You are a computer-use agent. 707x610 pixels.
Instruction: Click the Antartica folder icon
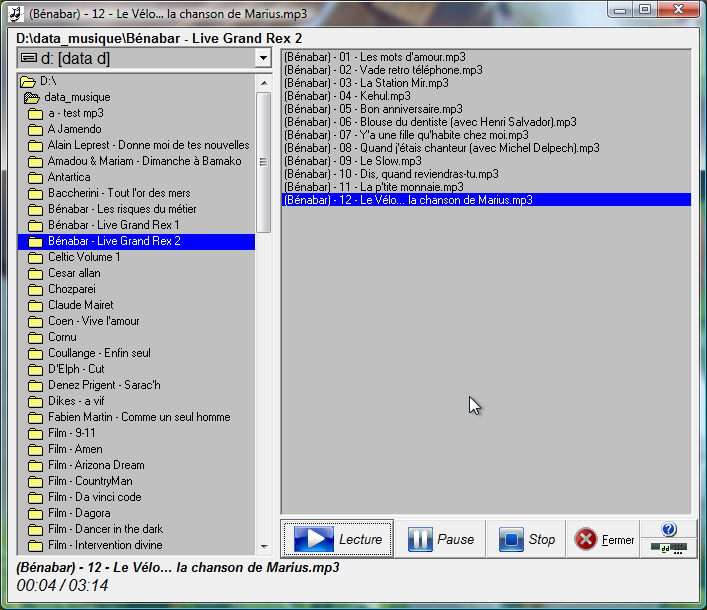[35, 178]
